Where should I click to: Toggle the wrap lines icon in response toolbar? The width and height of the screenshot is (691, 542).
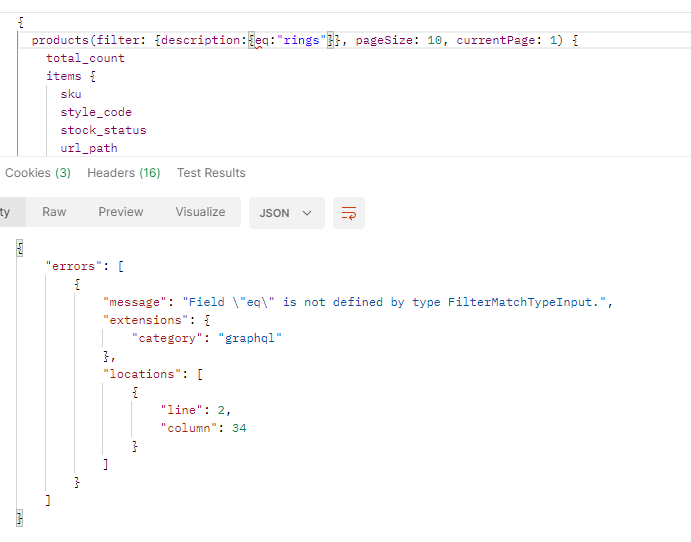point(349,213)
